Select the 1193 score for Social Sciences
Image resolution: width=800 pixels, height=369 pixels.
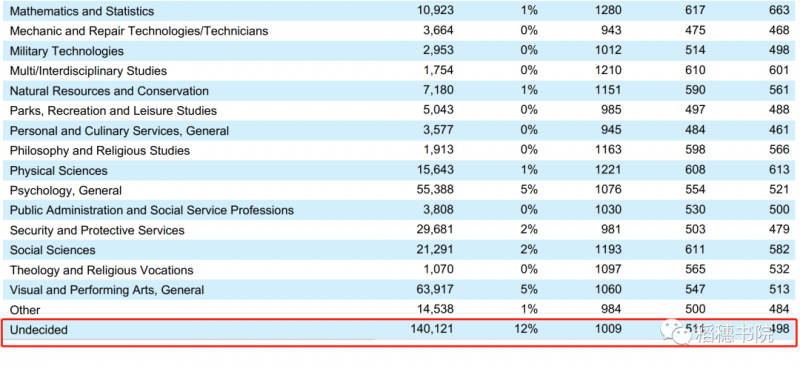pos(608,250)
